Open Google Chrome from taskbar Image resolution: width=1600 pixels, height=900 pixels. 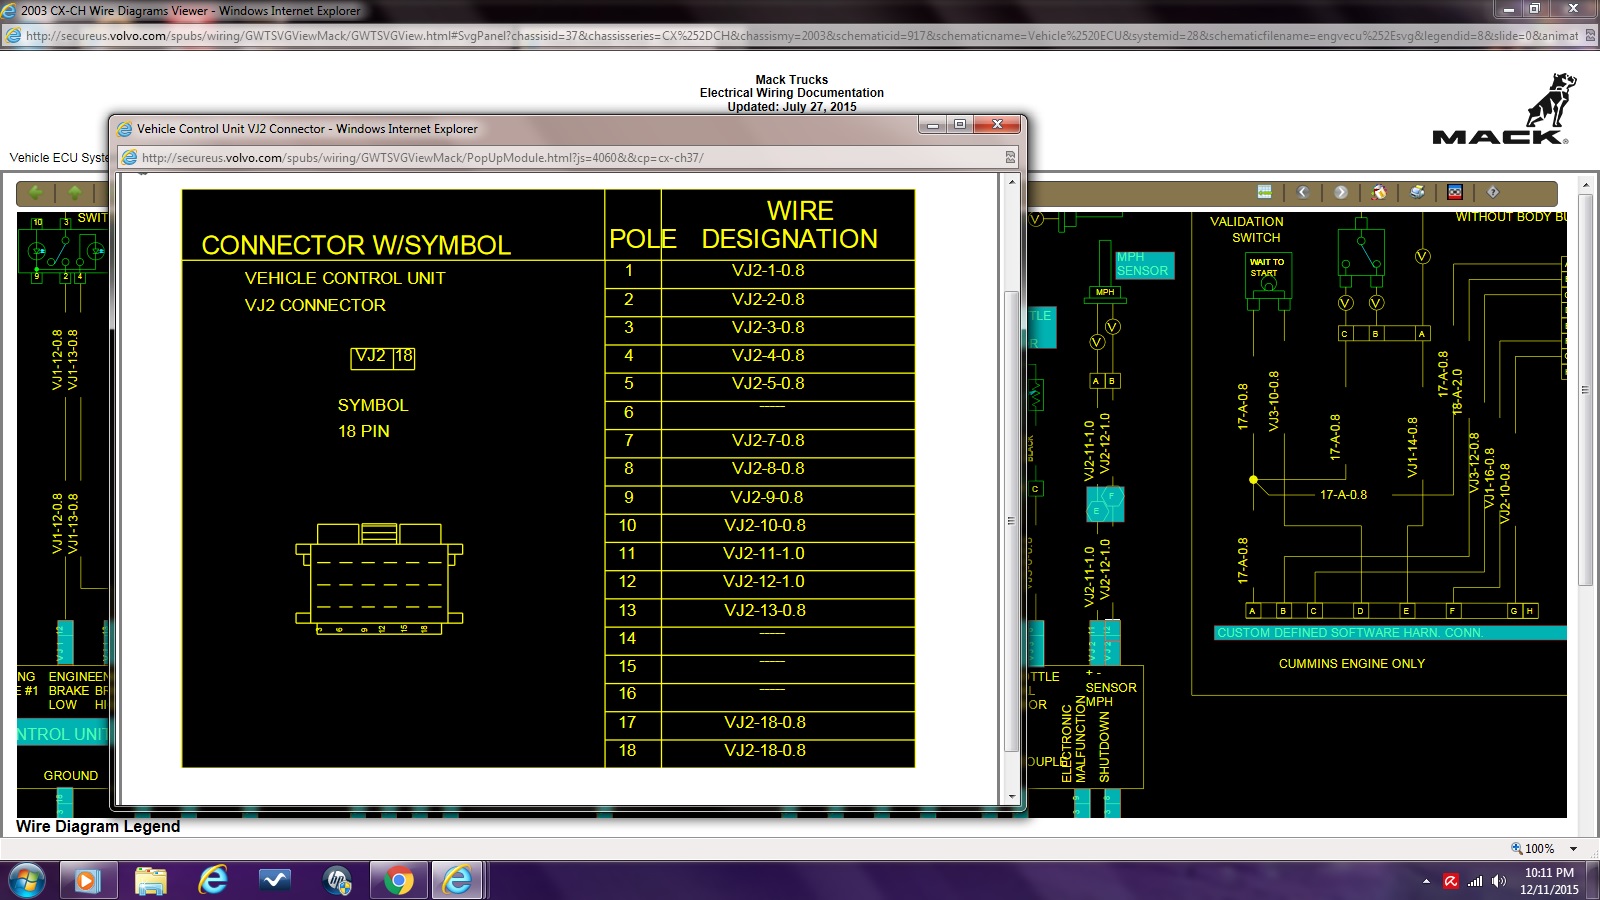399,881
